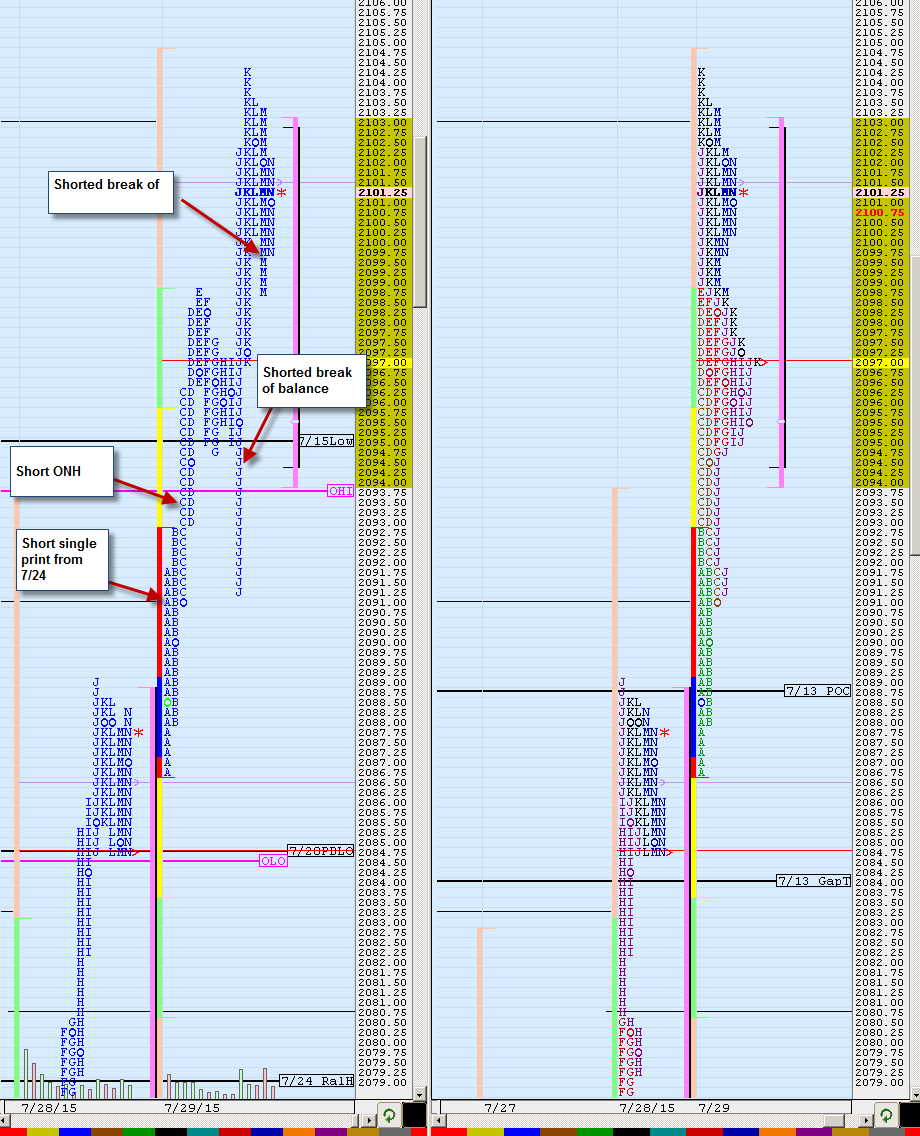This screenshot has width=920, height=1136.
Task: Click the refresh icon on the left chart
Action: tap(389, 1115)
